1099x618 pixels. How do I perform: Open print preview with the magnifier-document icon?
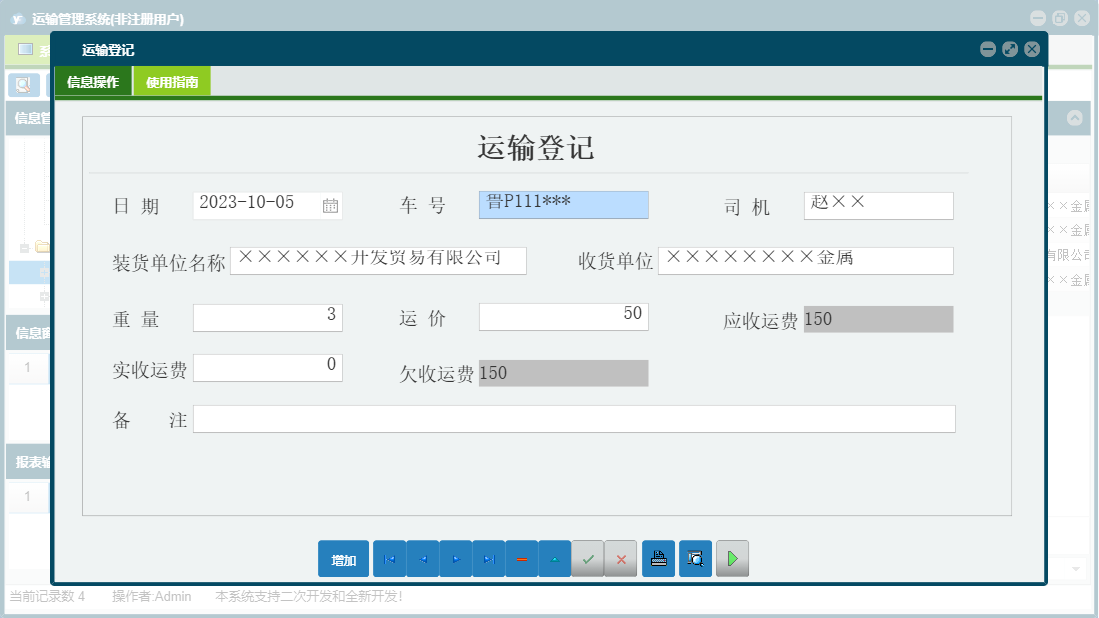(x=695, y=559)
